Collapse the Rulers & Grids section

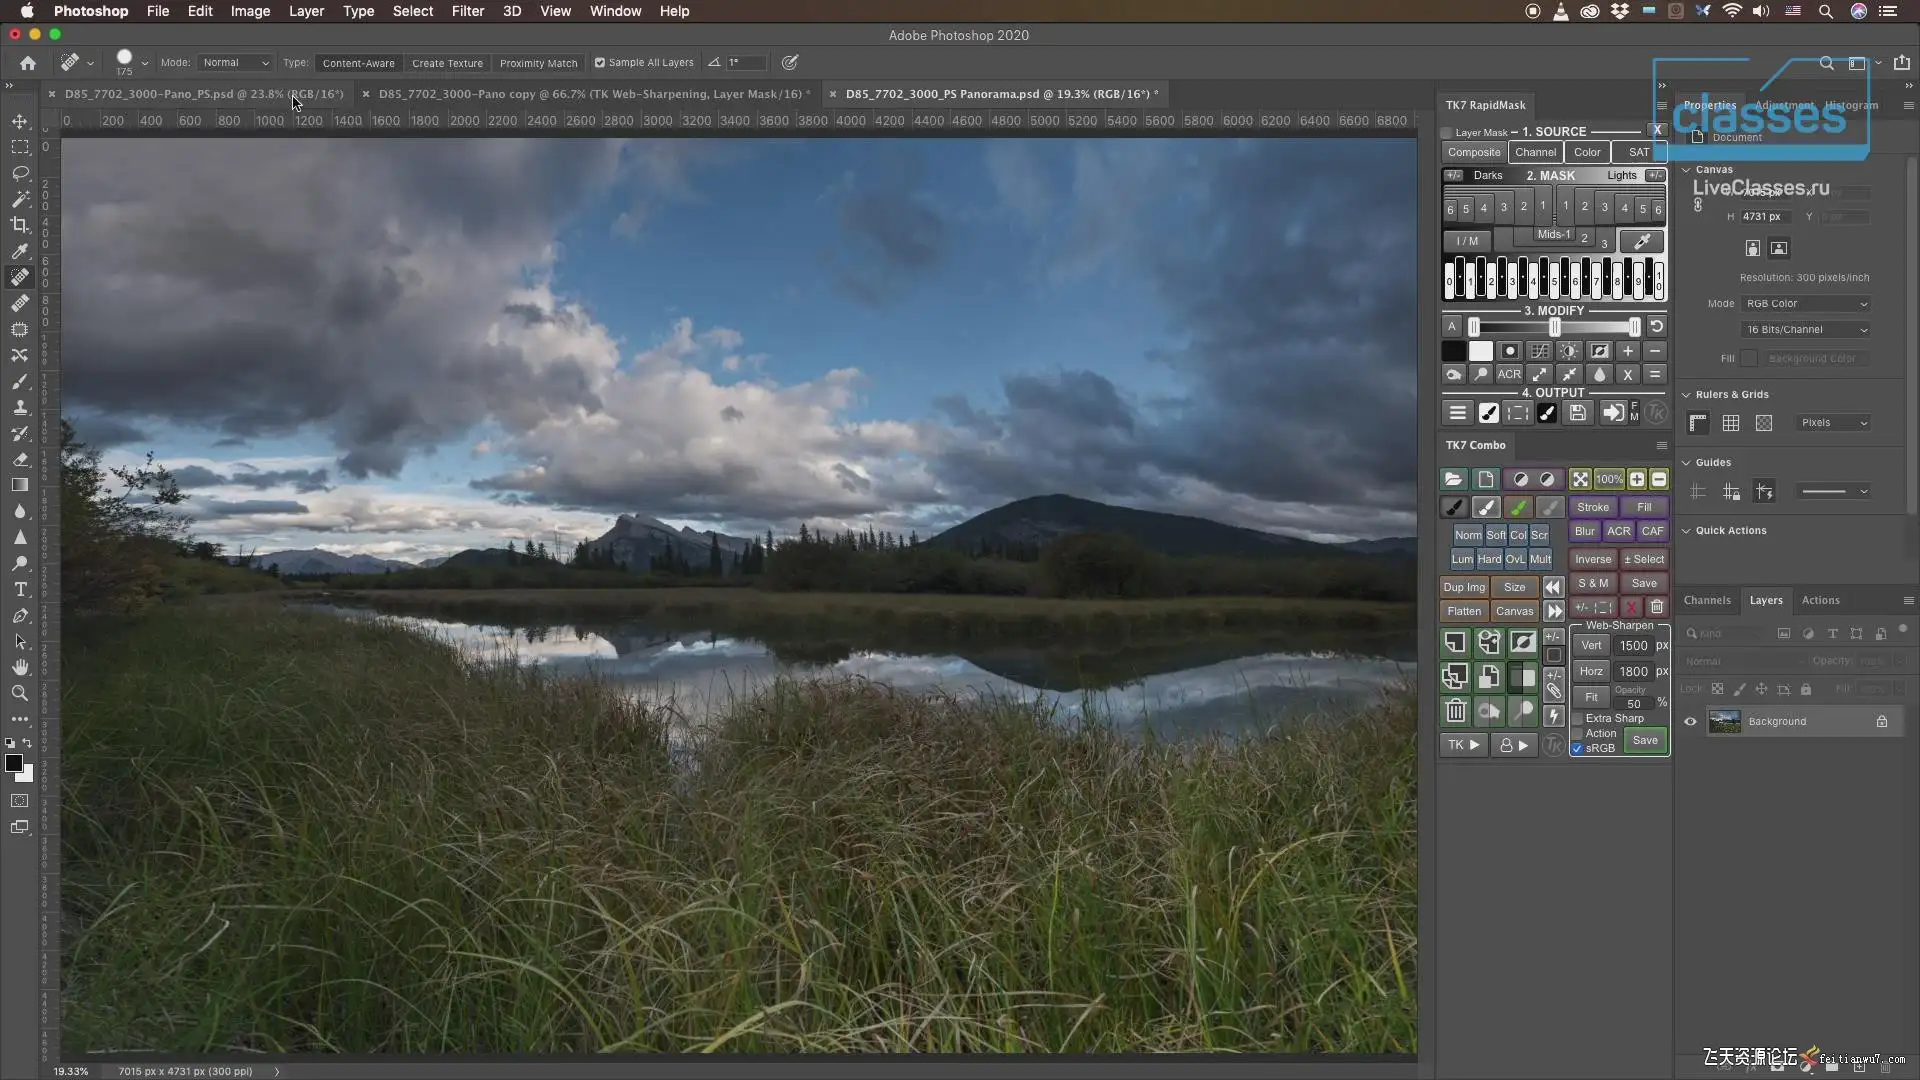[x=1686, y=394]
